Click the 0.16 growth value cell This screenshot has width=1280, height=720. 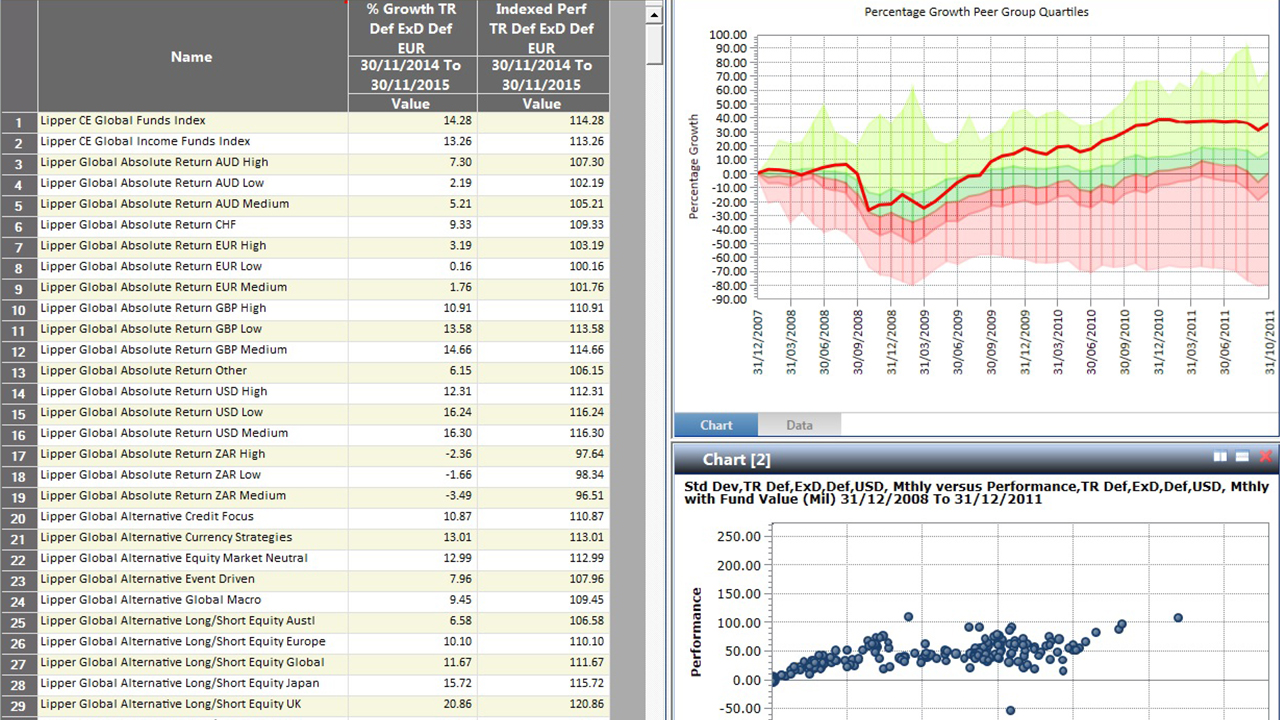click(x=412, y=266)
